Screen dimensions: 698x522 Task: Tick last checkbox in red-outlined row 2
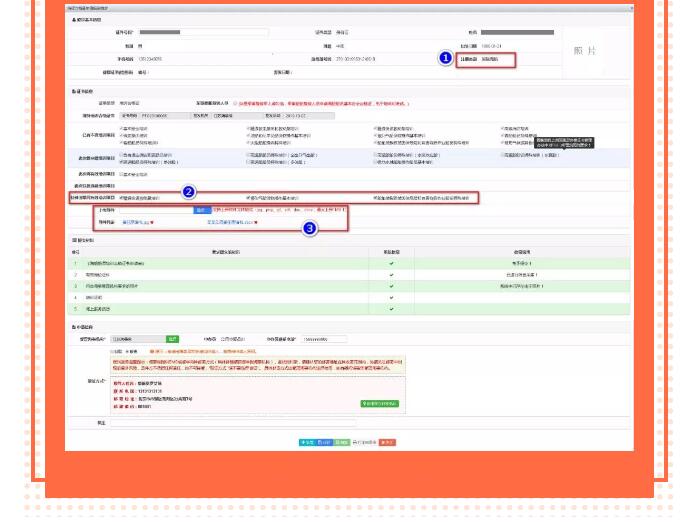point(373,198)
